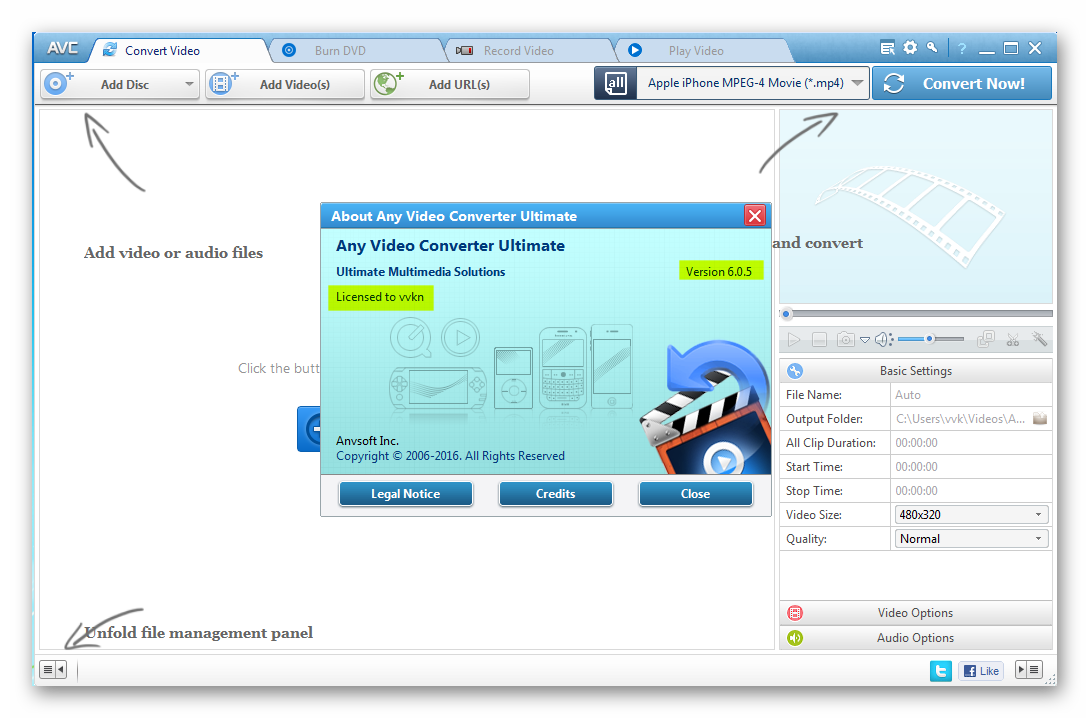This screenshot has height=718, width=1089.
Task: Click the 'Licensed to vvkn' text
Action: click(380, 297)
